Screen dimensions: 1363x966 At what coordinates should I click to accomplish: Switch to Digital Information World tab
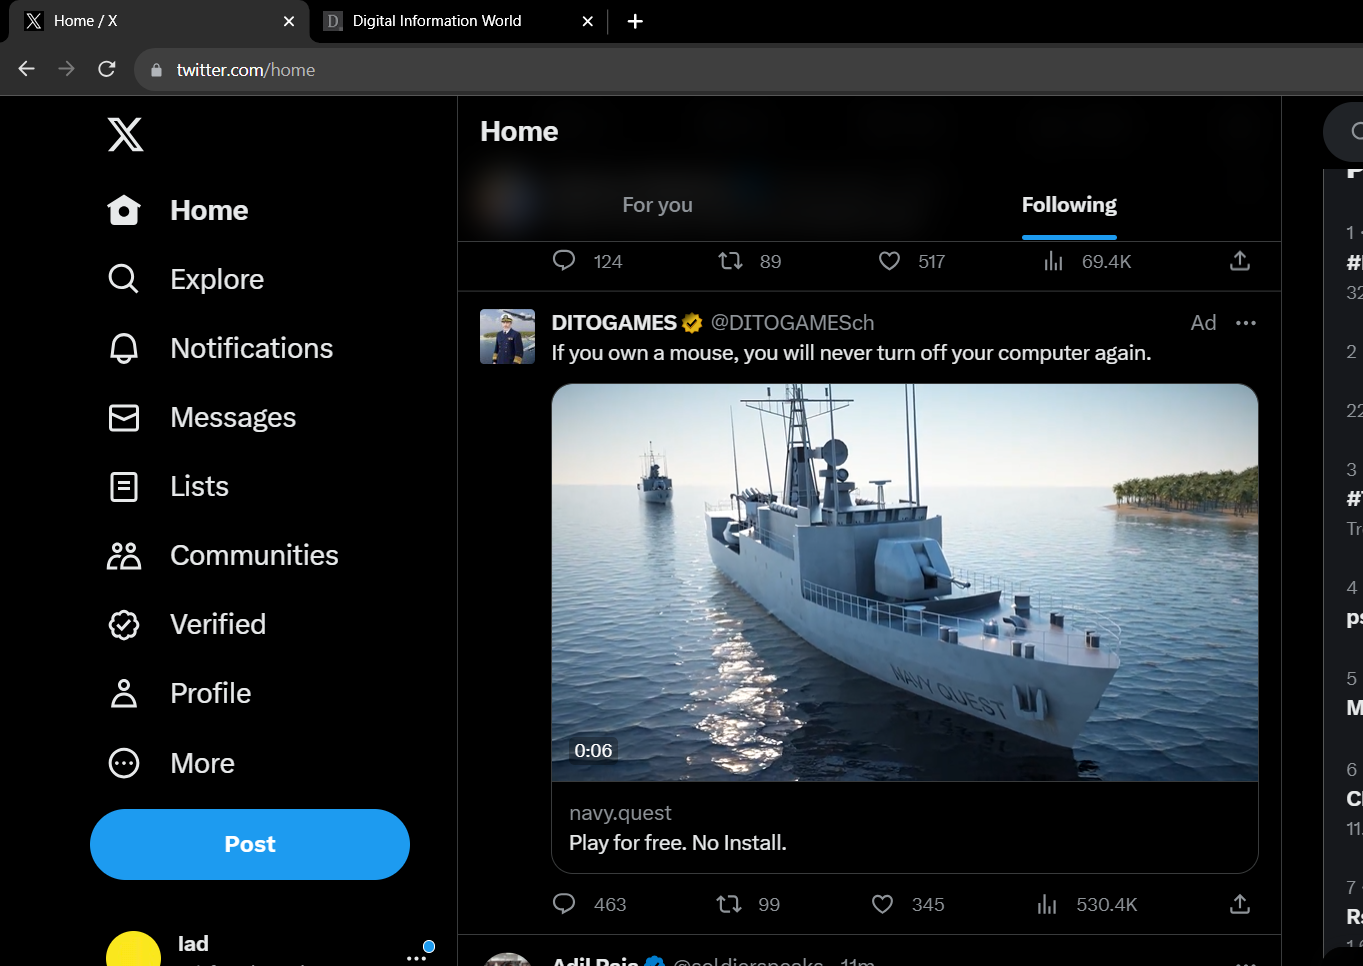[459, 21]
